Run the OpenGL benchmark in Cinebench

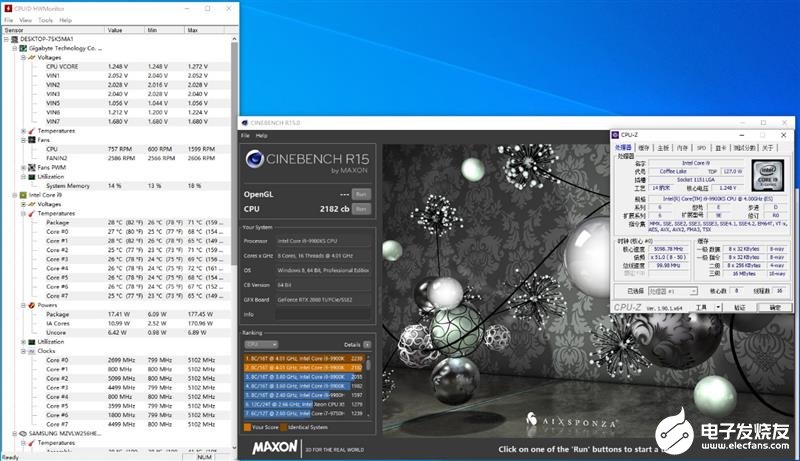pyautogui.click(x=361, y=194)
